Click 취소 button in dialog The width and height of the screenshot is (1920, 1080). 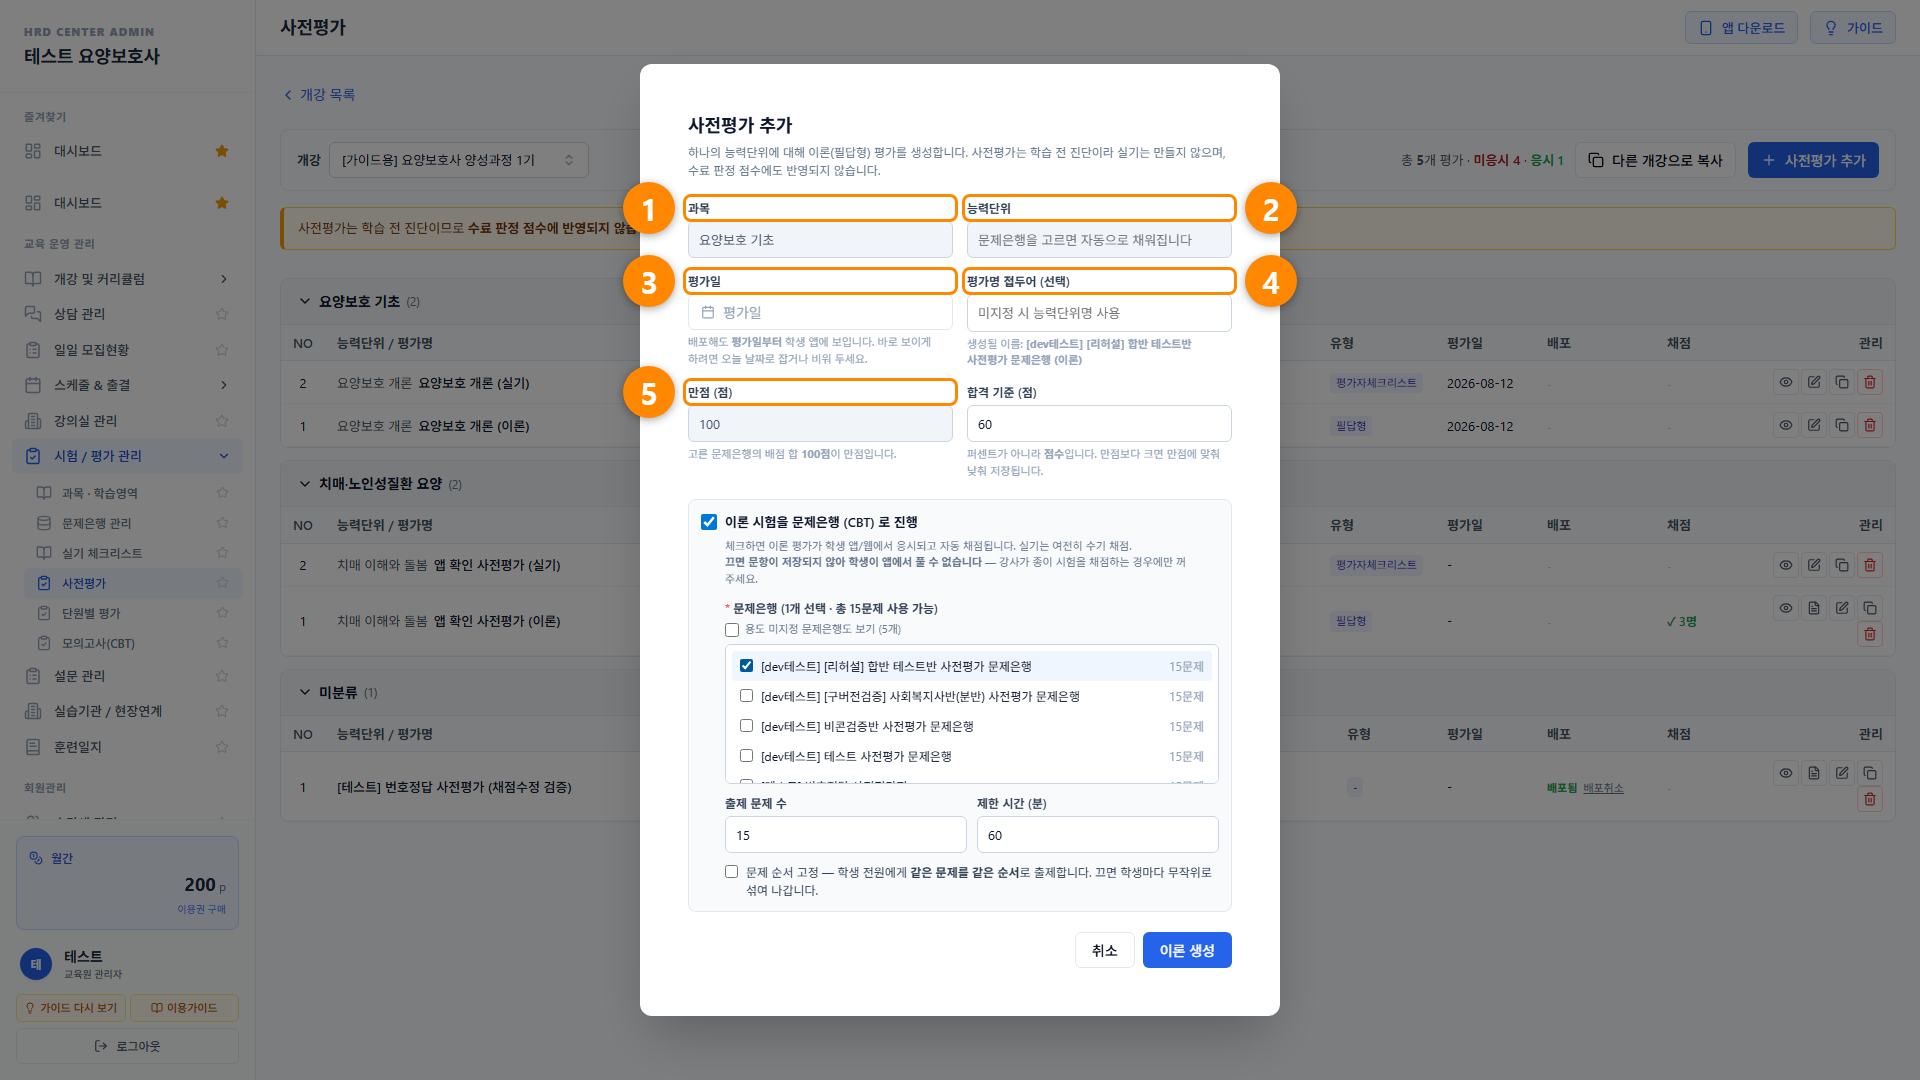(1105, 950)
